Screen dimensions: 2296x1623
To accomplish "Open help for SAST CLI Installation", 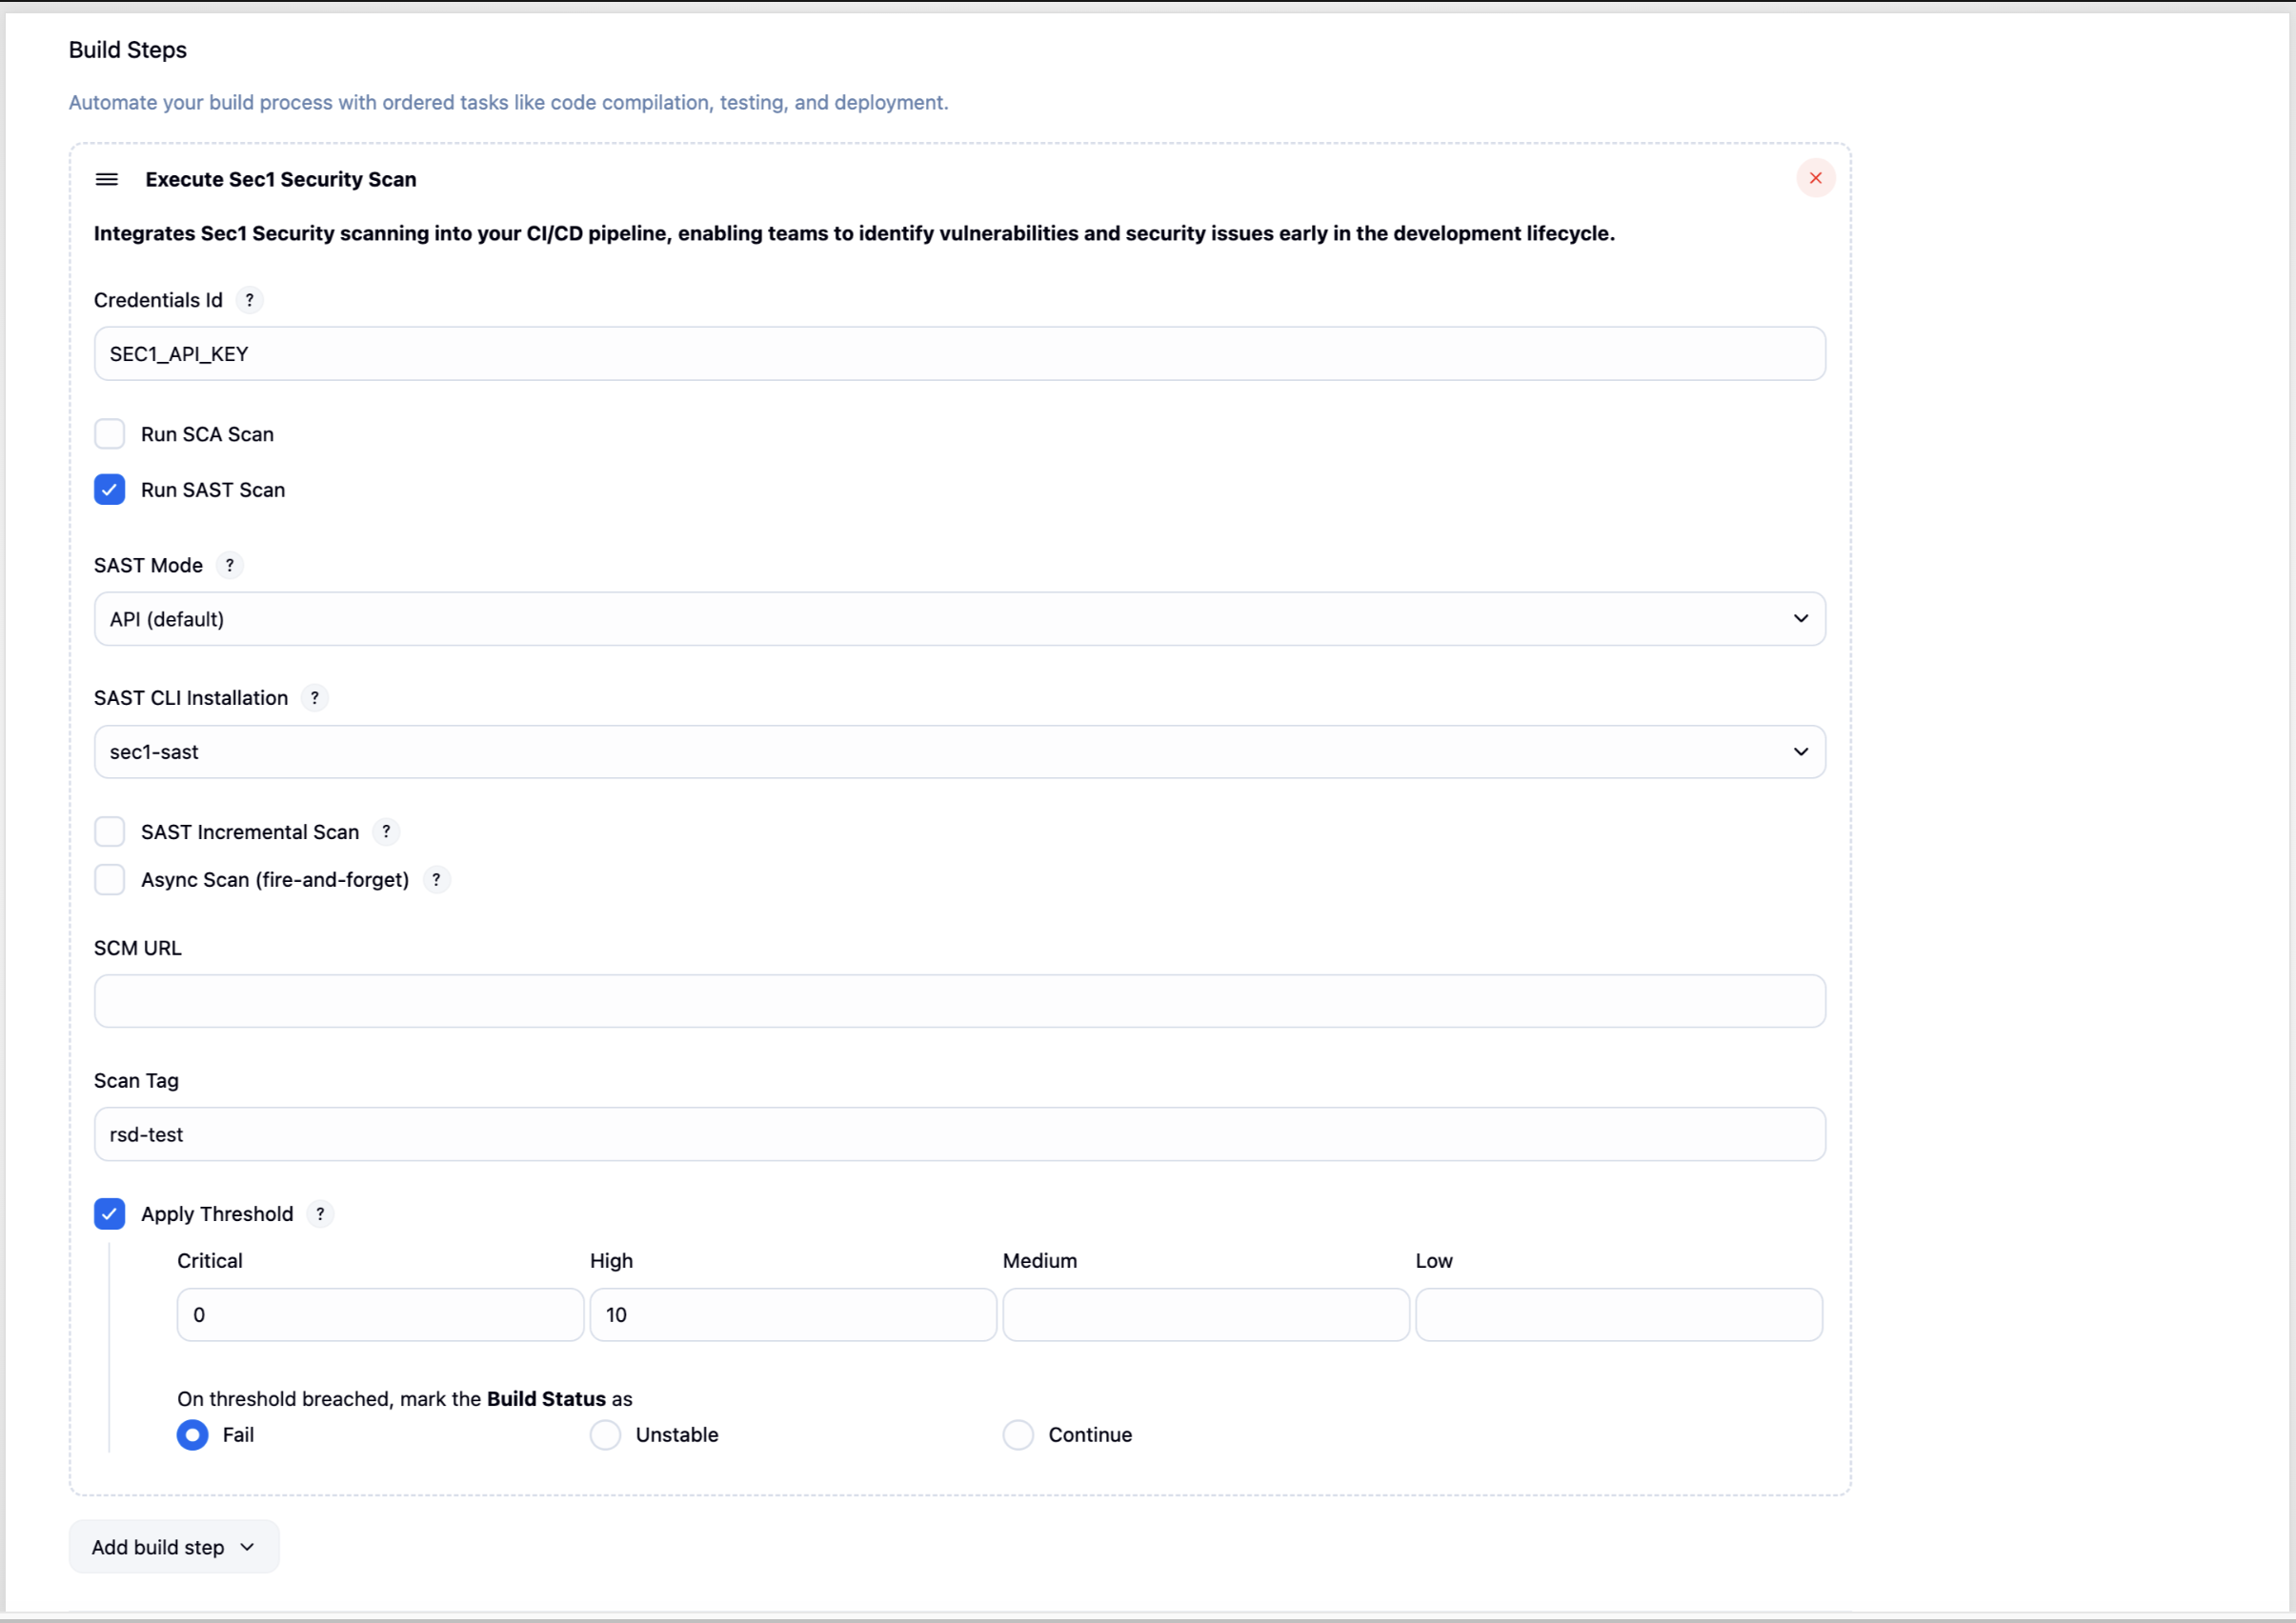I will click(315, 698).
